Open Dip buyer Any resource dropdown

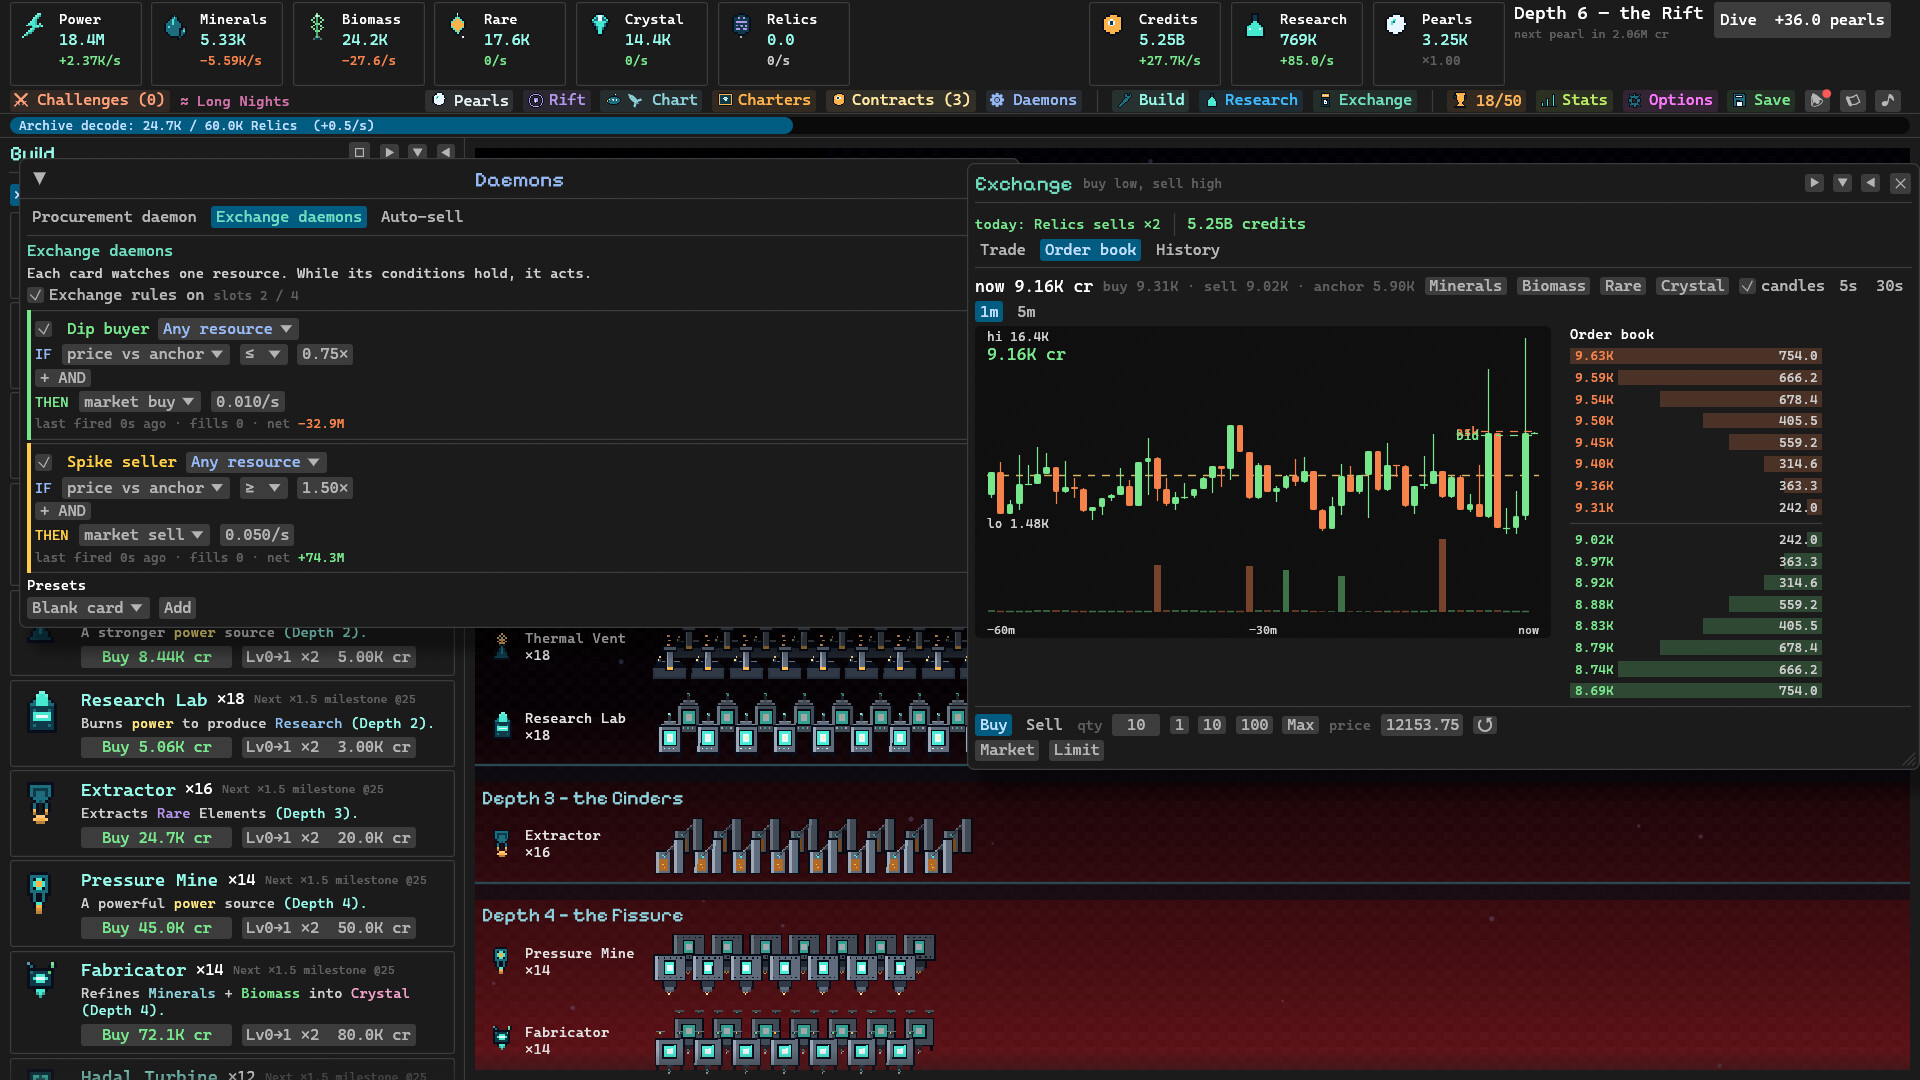coord(227,329)
